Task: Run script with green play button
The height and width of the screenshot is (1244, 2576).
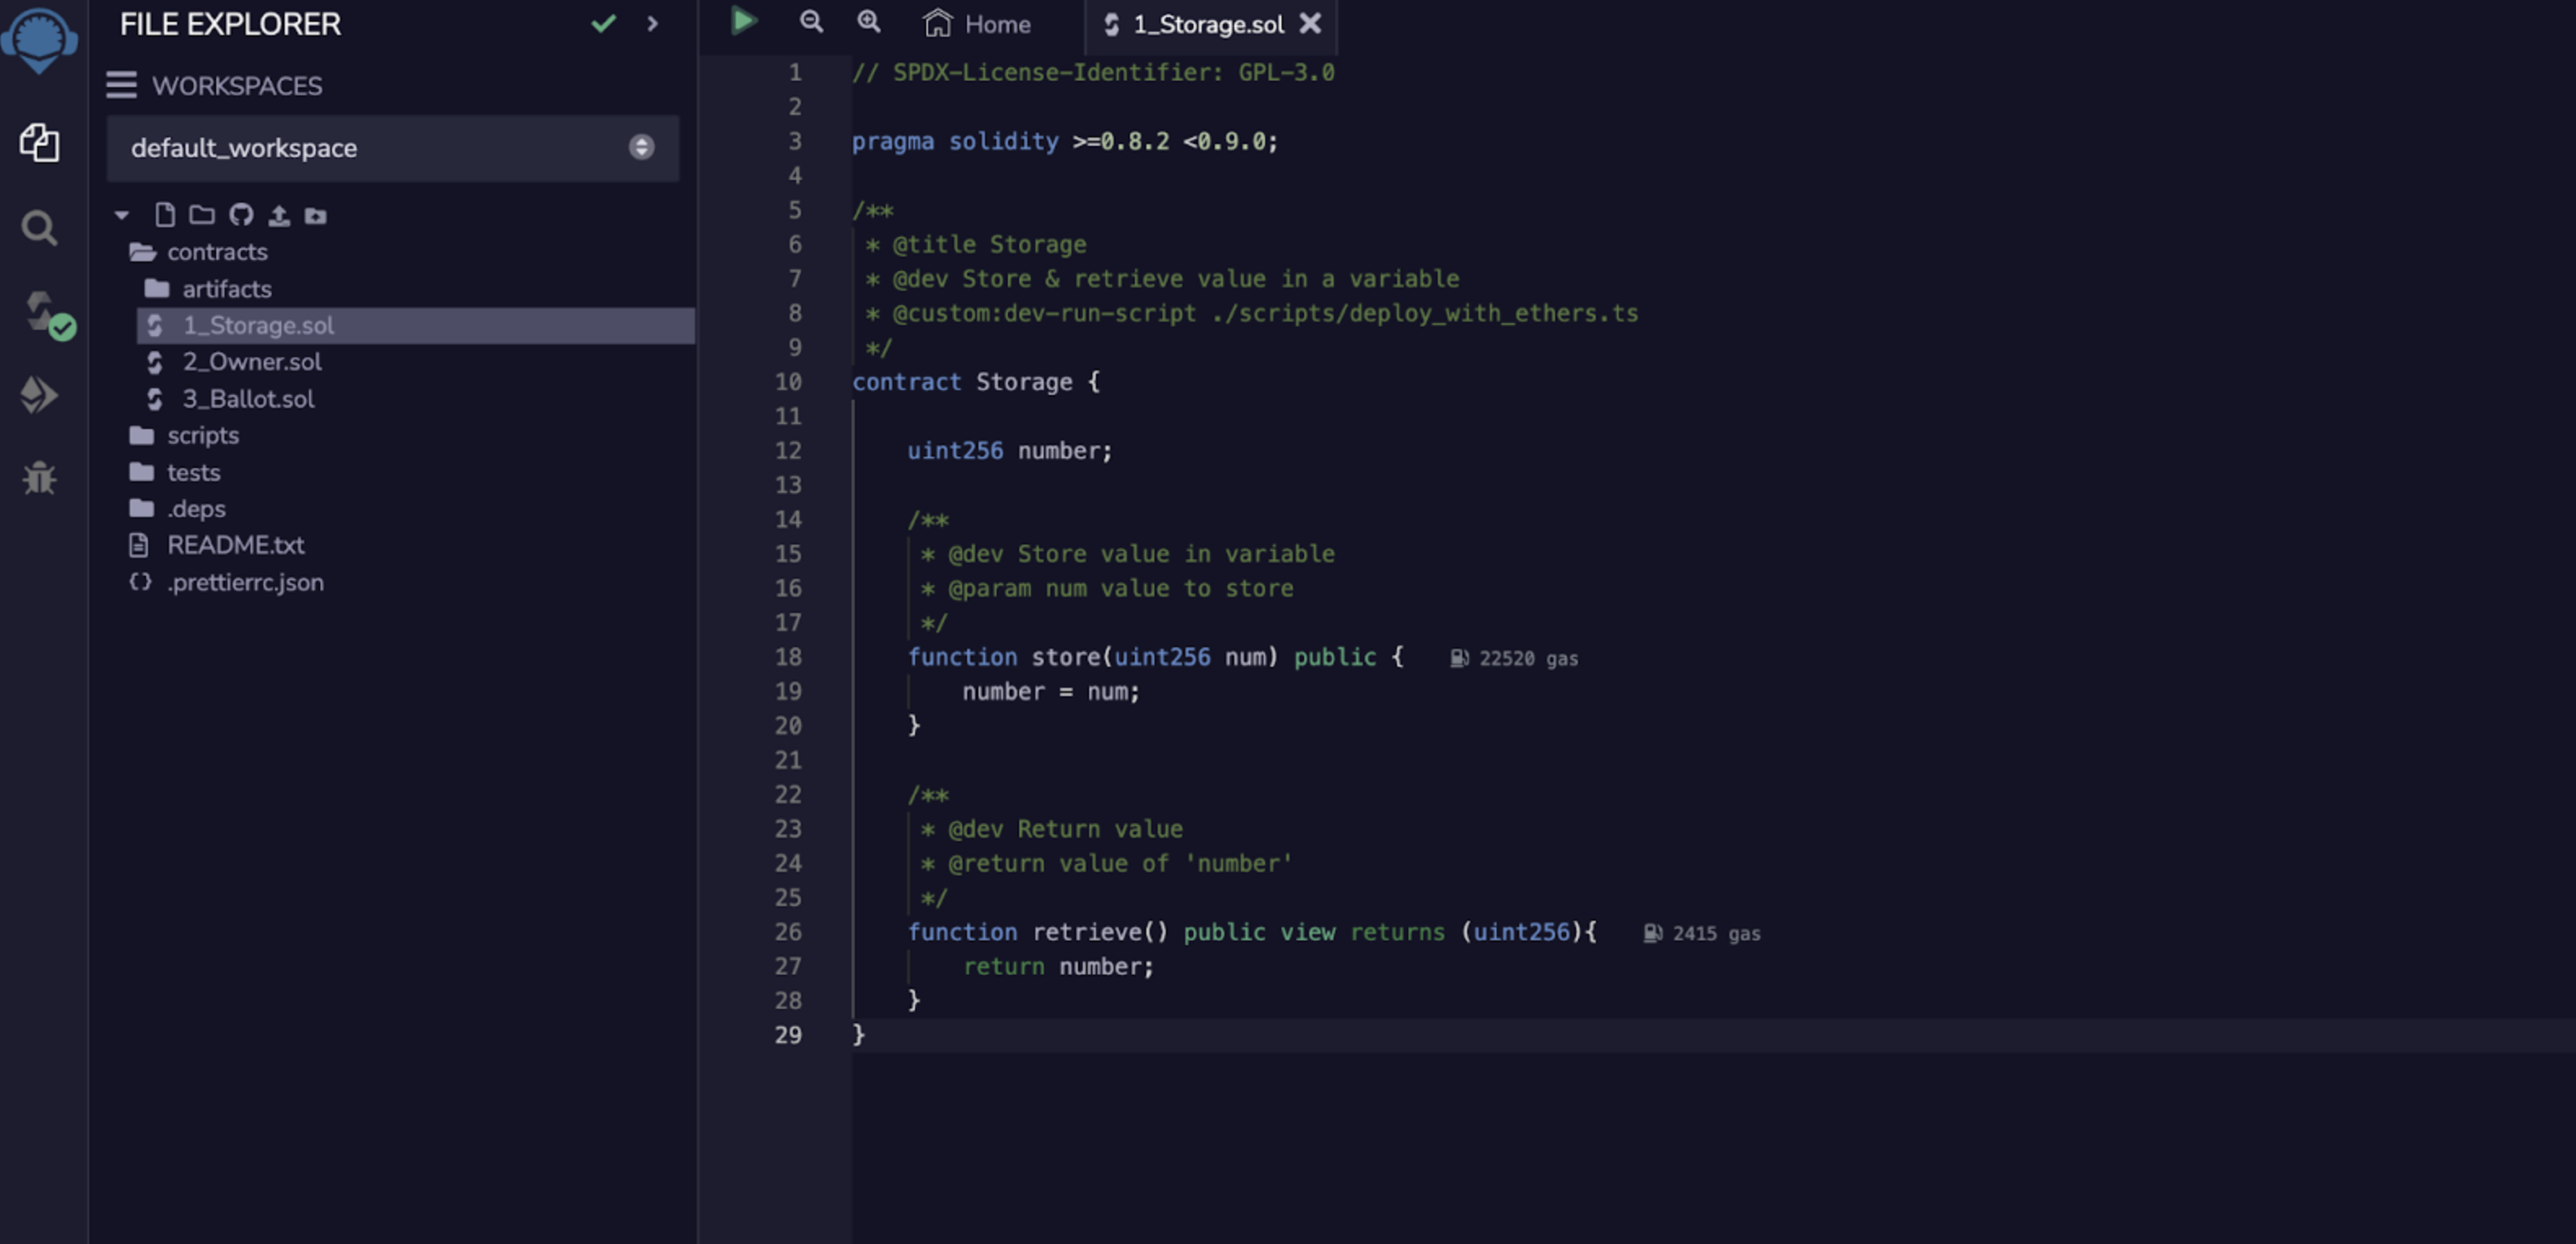Action: click(743, 22)
